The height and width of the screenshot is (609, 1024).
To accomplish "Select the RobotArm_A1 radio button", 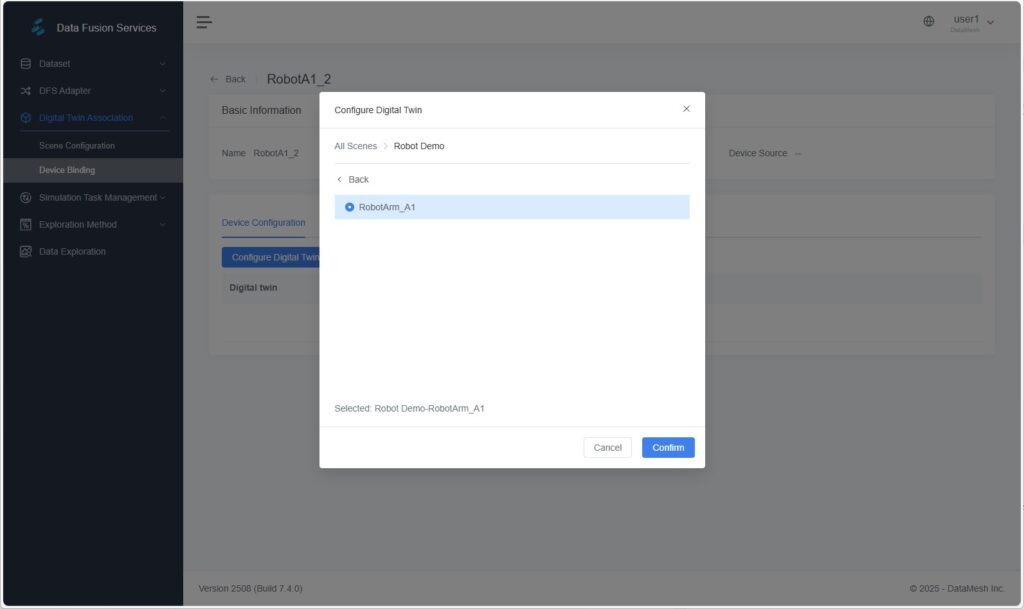I will pyautogui.click(x=349, y=207).
